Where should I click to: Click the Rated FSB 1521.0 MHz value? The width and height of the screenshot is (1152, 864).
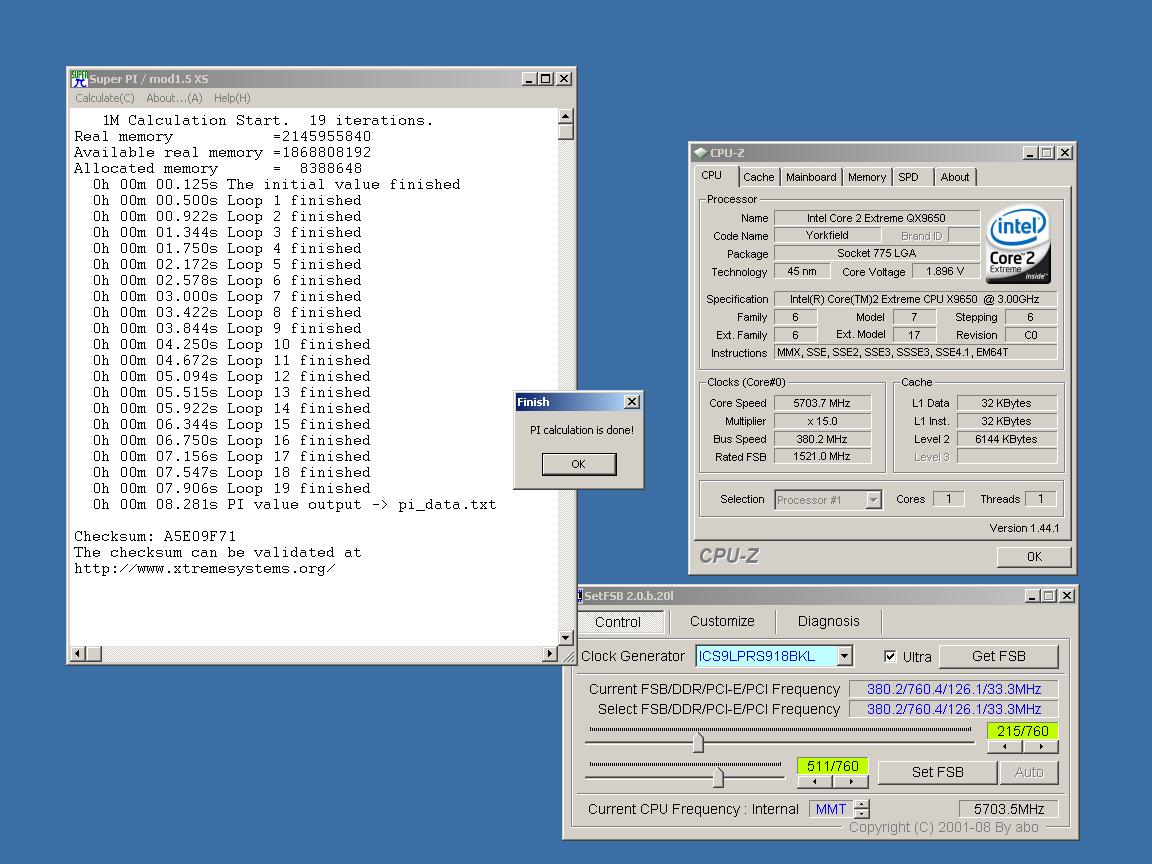[822, 456]
